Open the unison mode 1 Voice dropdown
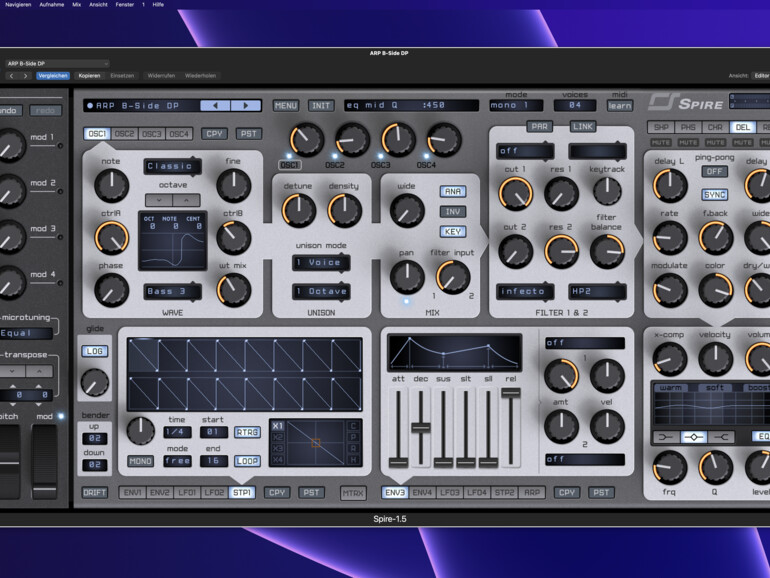Viewport: 770px width, 578px height. point(321,262)
